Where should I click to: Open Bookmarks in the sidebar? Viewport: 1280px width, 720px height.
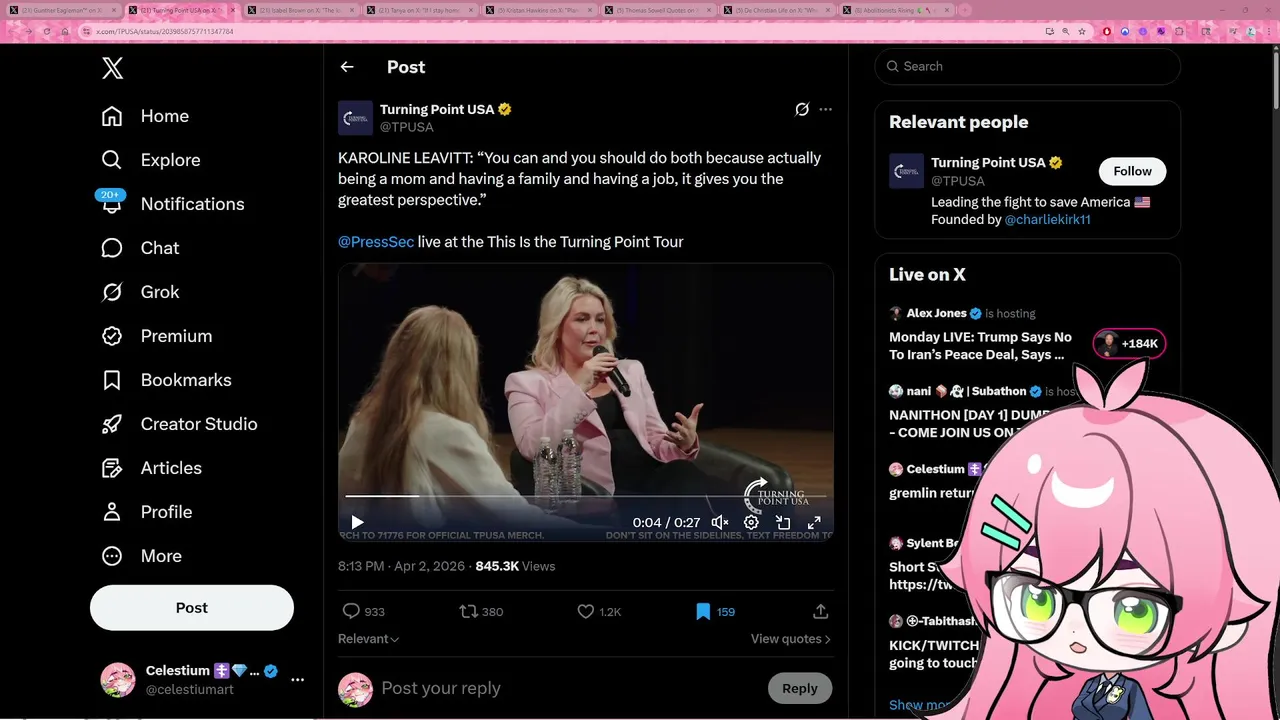point(166,380)
